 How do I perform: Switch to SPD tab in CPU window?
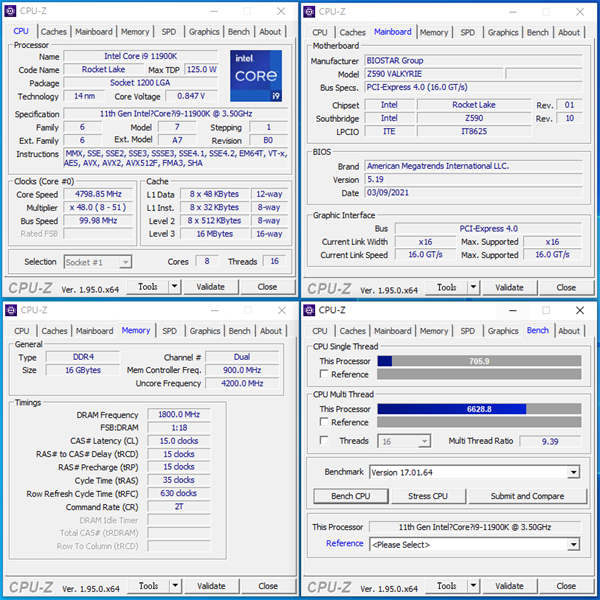pyautogui.click(x=169, y=32)
